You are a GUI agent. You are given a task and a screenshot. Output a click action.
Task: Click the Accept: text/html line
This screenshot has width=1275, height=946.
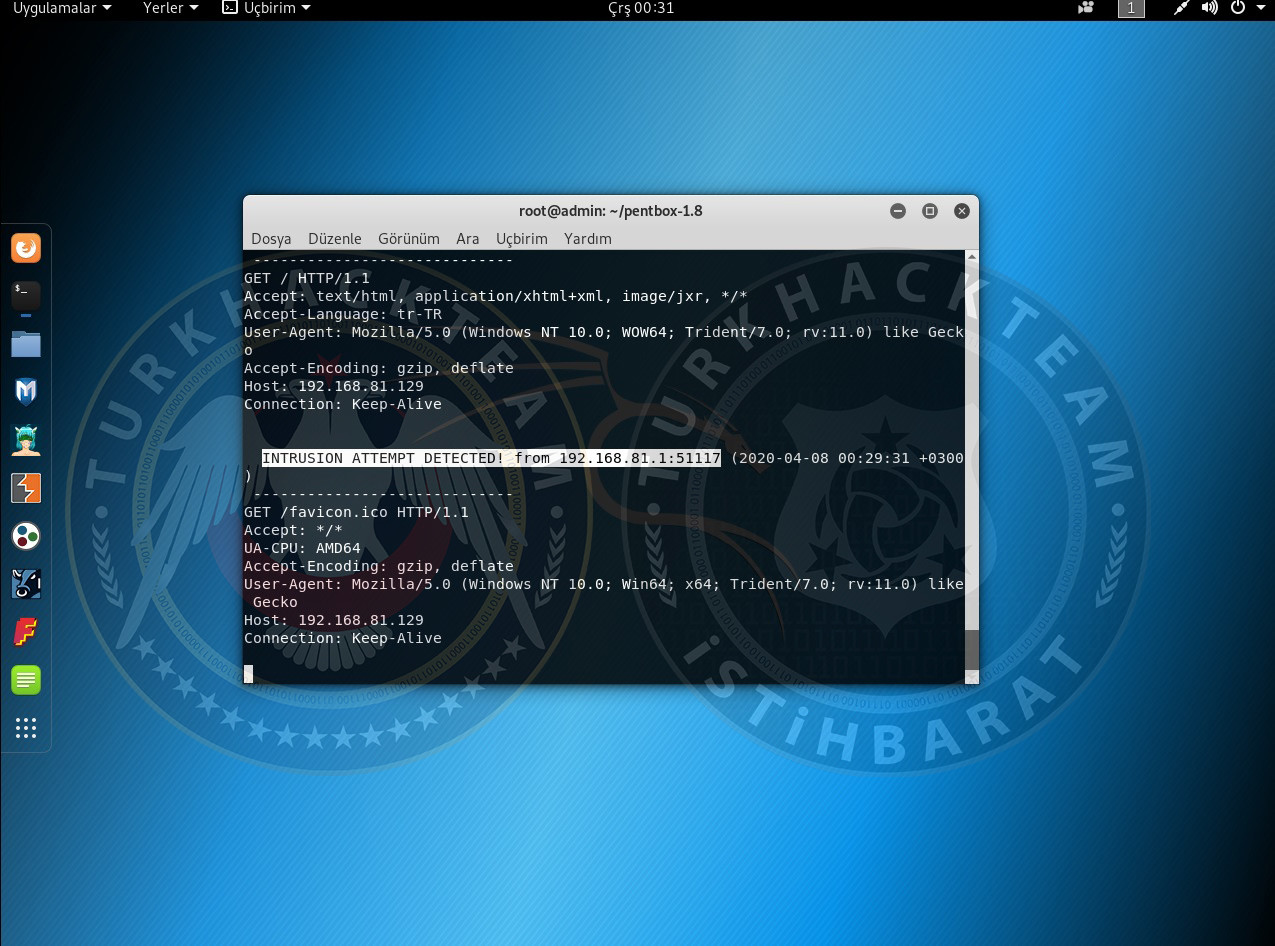click(x=496, y=296)
